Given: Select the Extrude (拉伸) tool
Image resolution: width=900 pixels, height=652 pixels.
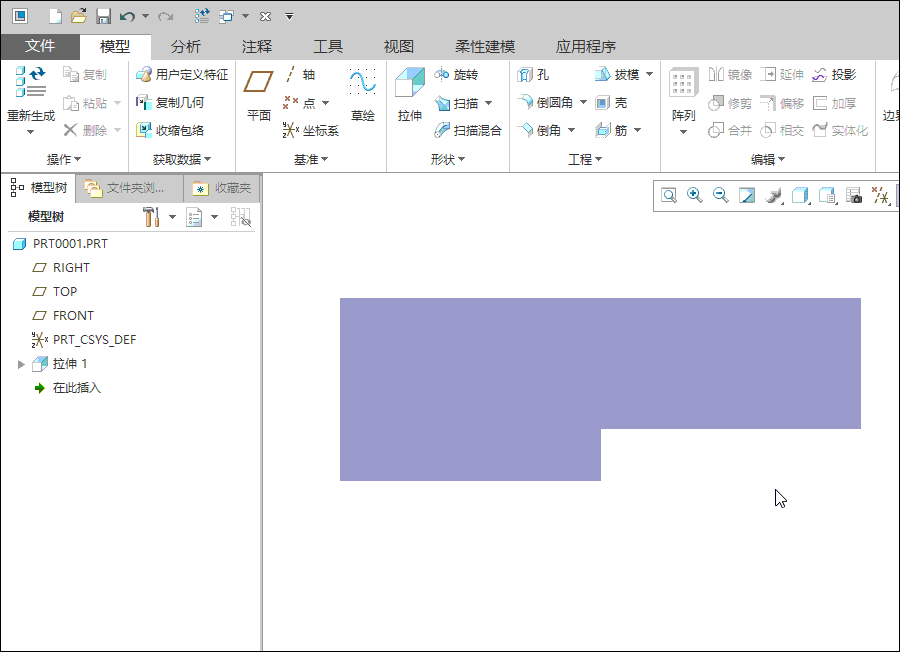Looking at the screenshot, I should pos(410,94).
